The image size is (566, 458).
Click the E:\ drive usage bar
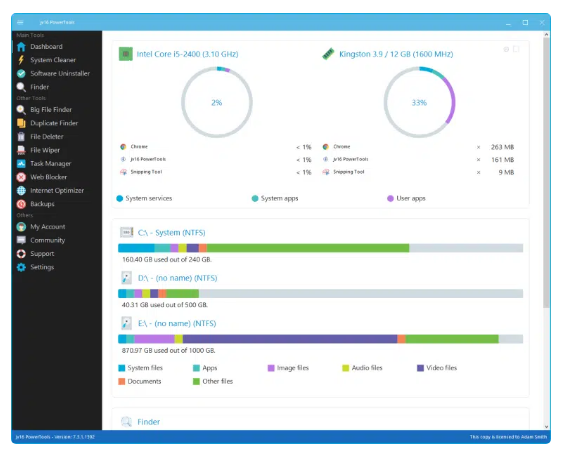321,339
